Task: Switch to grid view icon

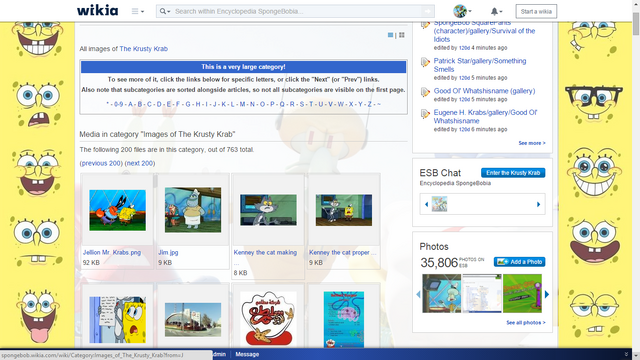Action: [402, 35]
